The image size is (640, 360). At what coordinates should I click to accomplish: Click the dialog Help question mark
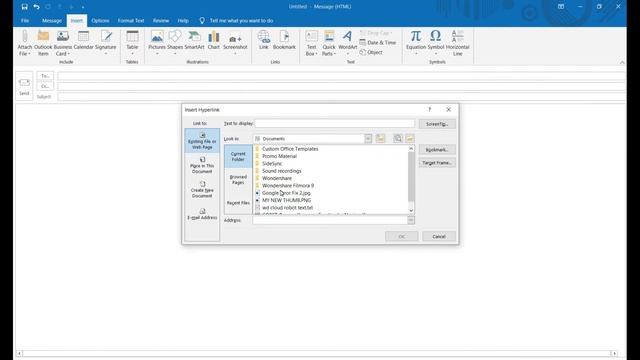[x=429, y=109]
